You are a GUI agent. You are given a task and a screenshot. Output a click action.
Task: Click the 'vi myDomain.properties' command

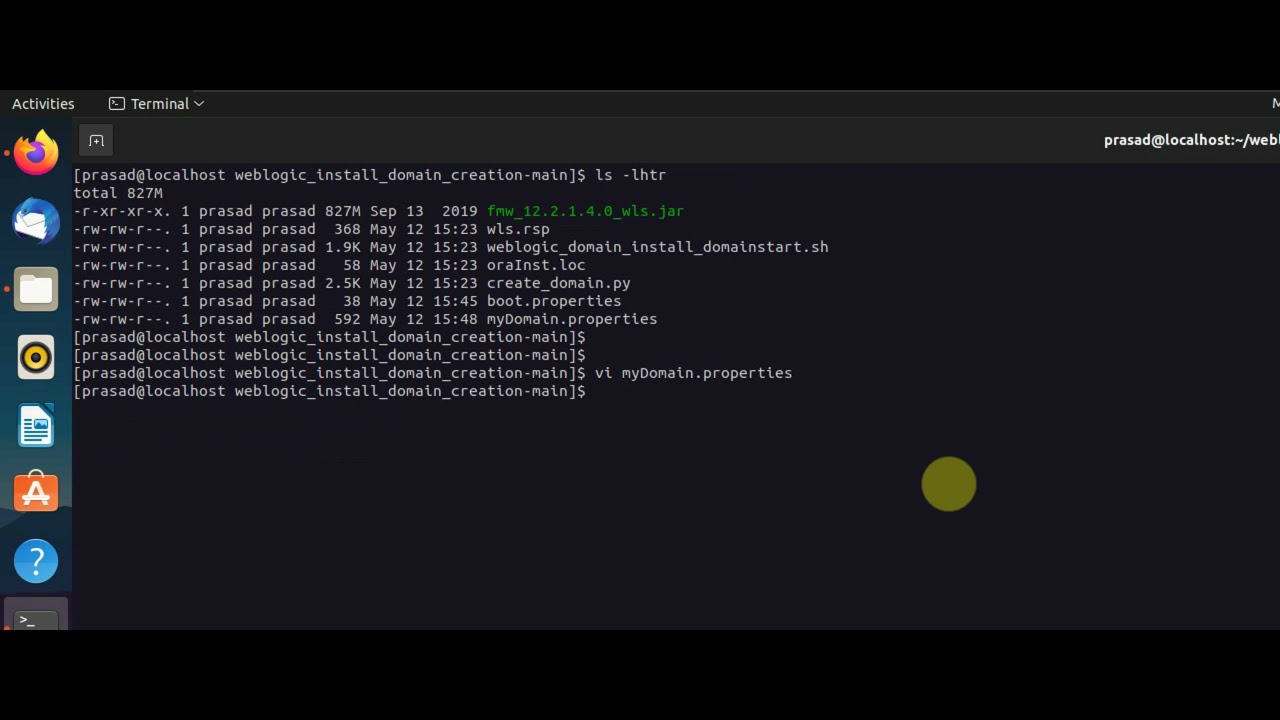(x=693, y=373)
